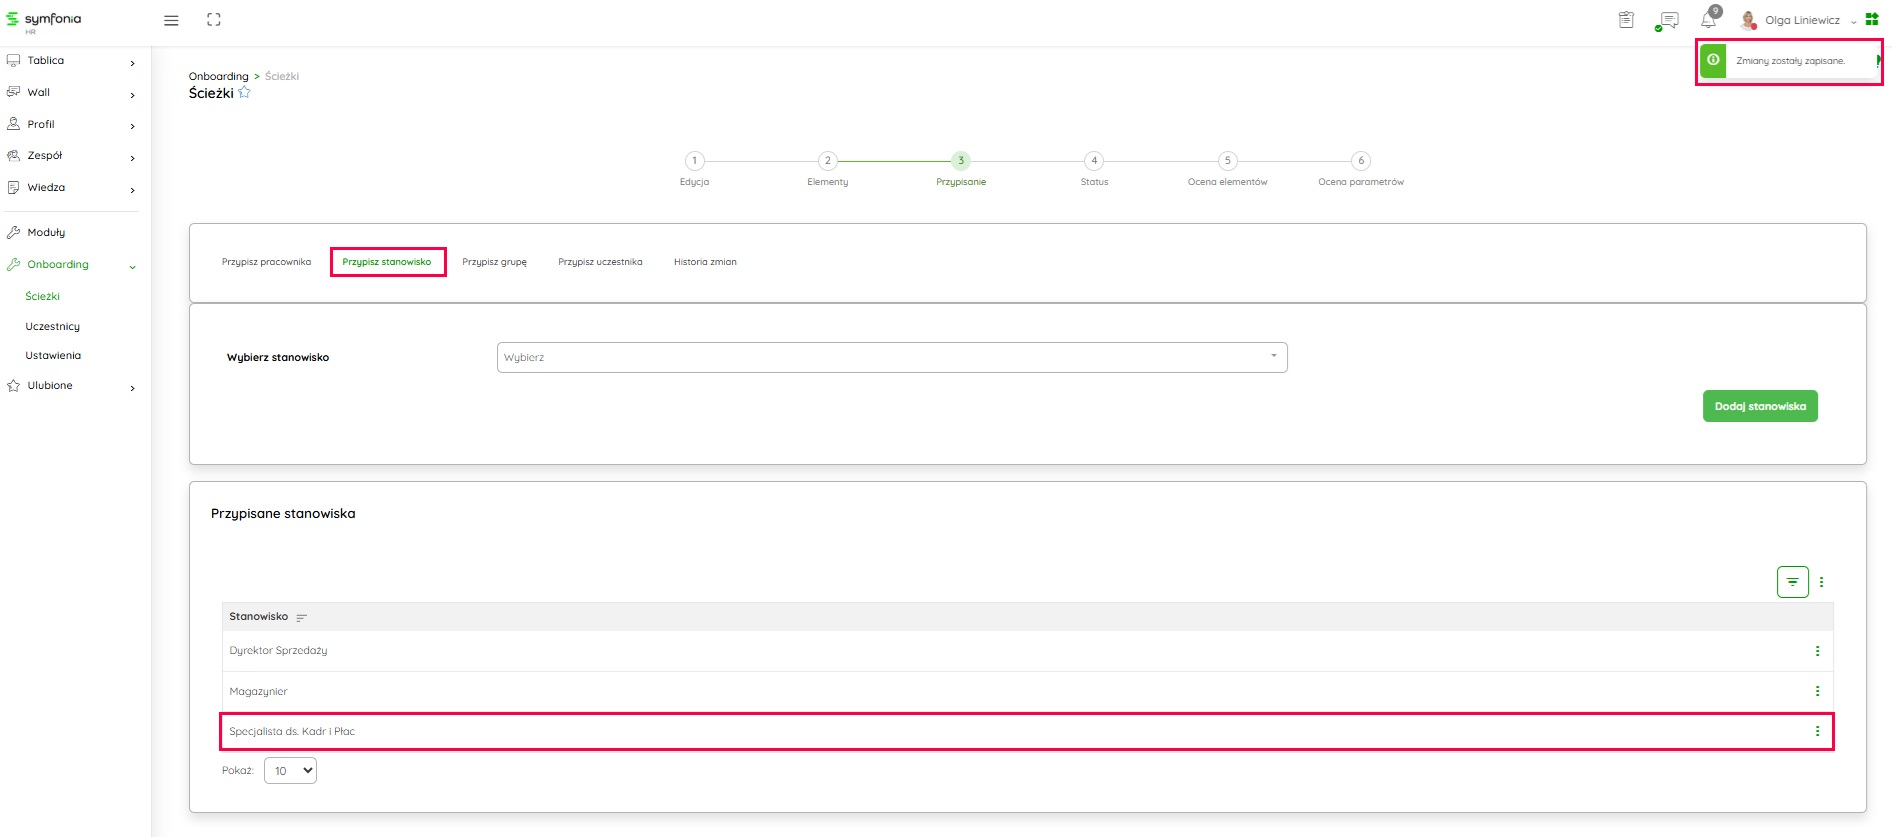
Task: Mark Ścieżki as favorite with star
Action: point(244,93)
